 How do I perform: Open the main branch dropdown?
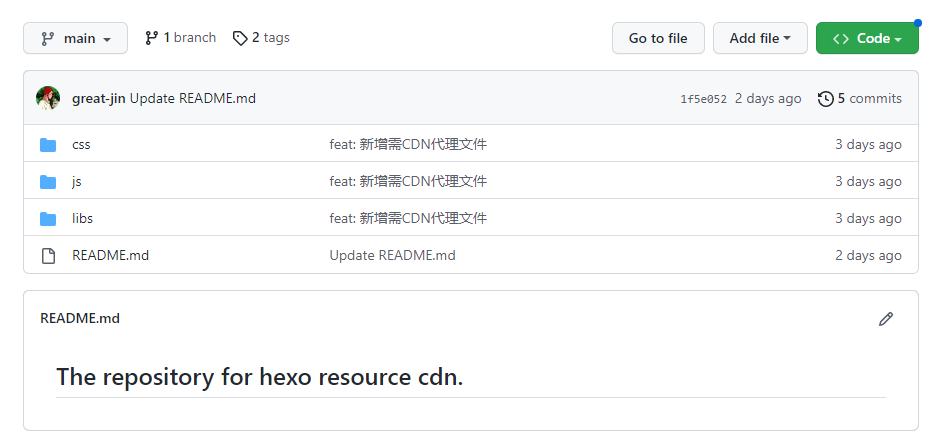(76, 38)
